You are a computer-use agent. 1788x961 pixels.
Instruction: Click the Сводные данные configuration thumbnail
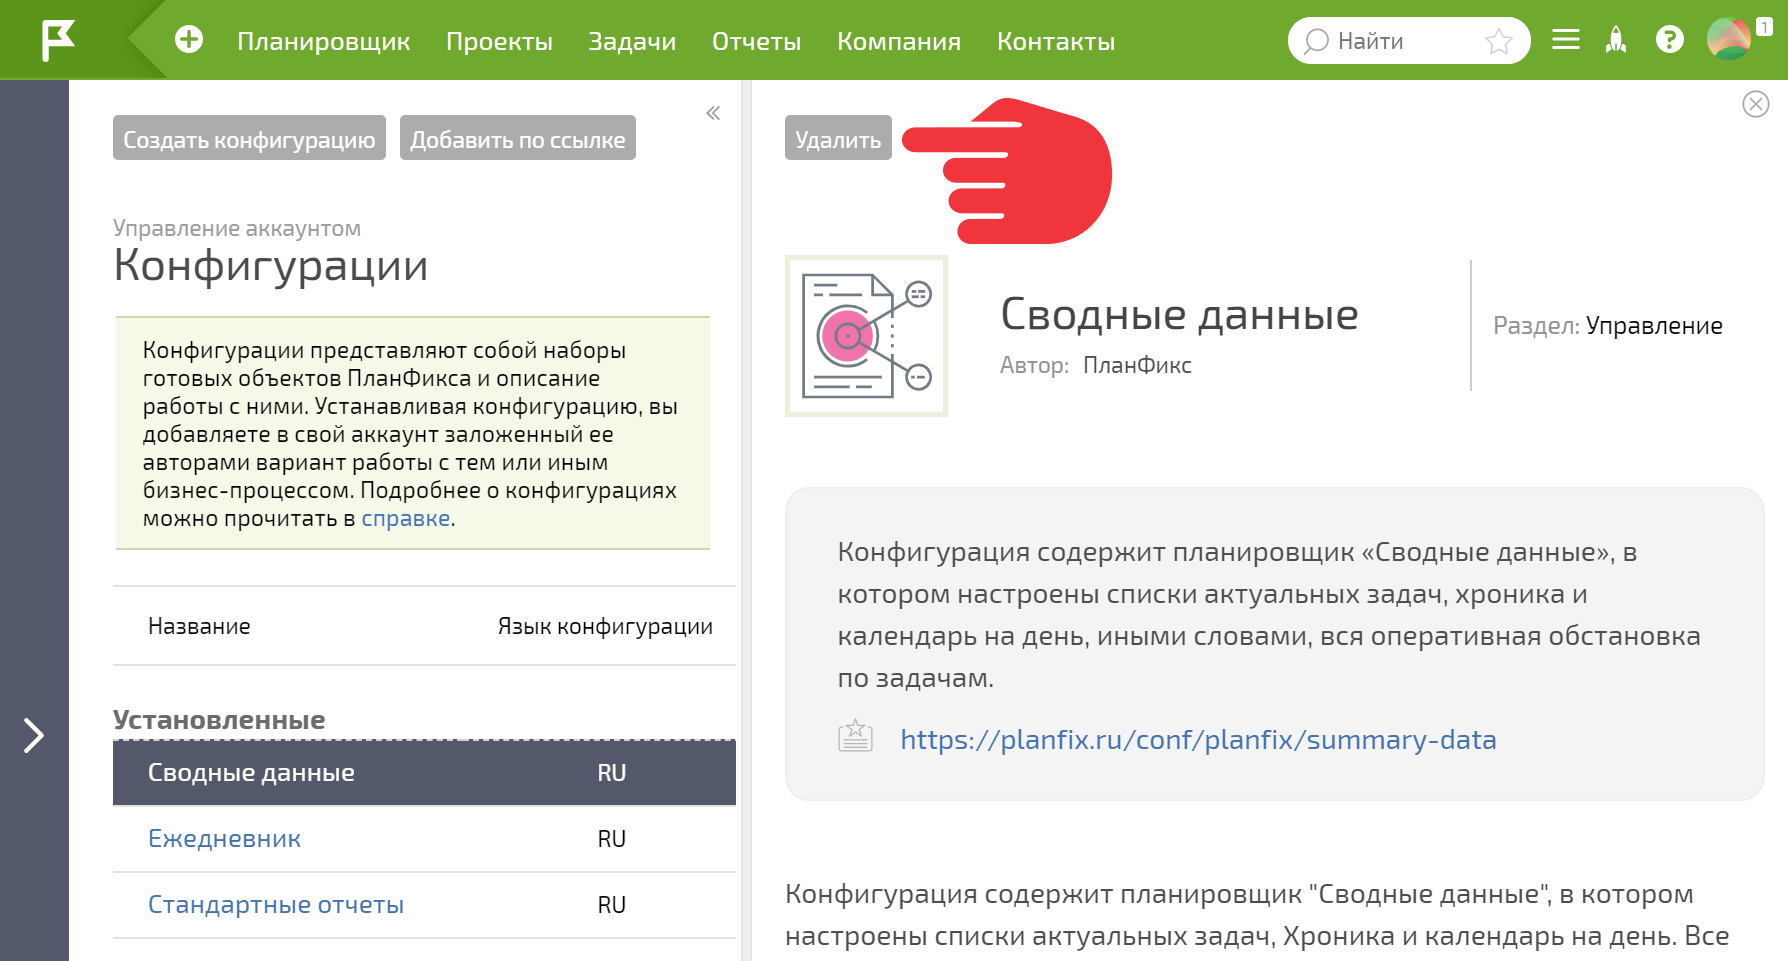pos(866,336)
